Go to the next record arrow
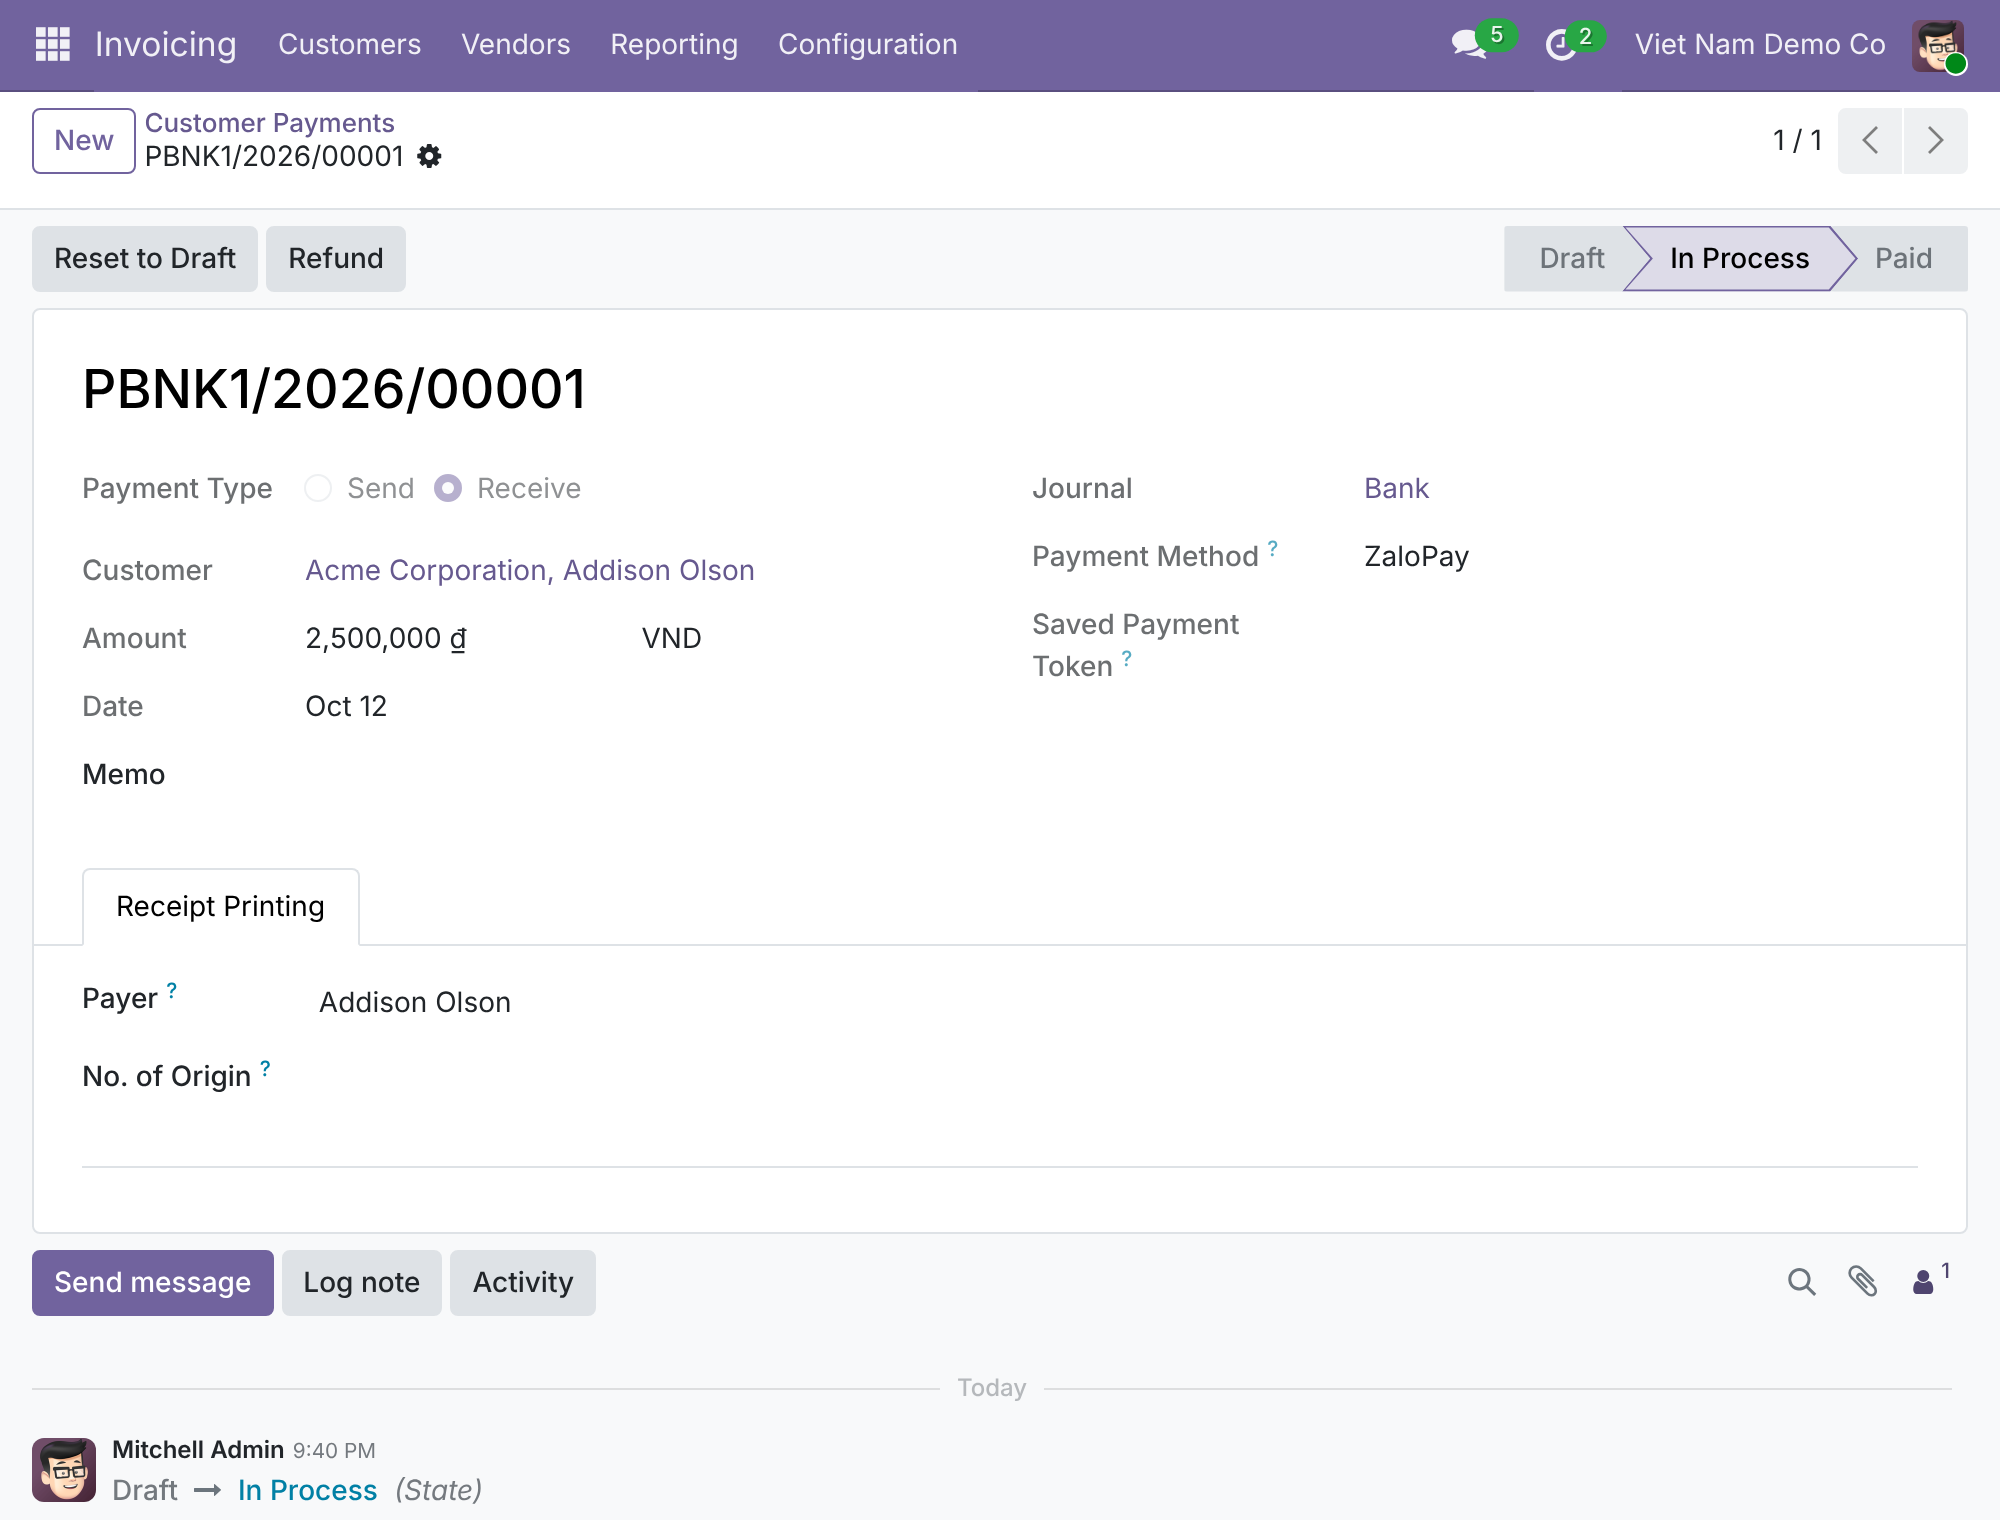 coord(1936,140)
